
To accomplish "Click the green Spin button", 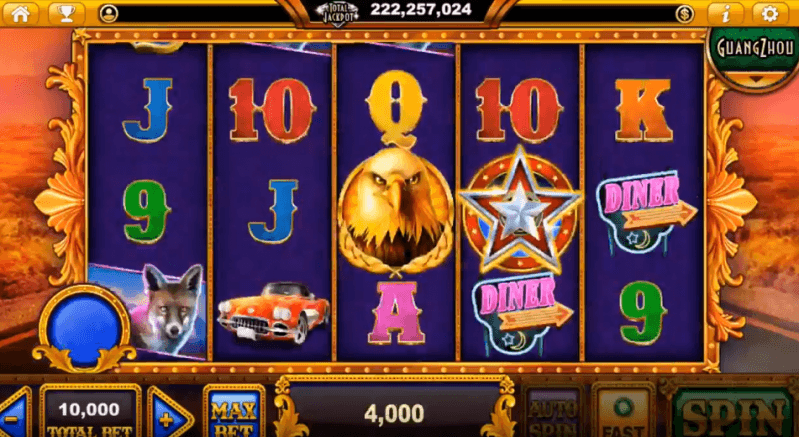I will tap(734, 413).
